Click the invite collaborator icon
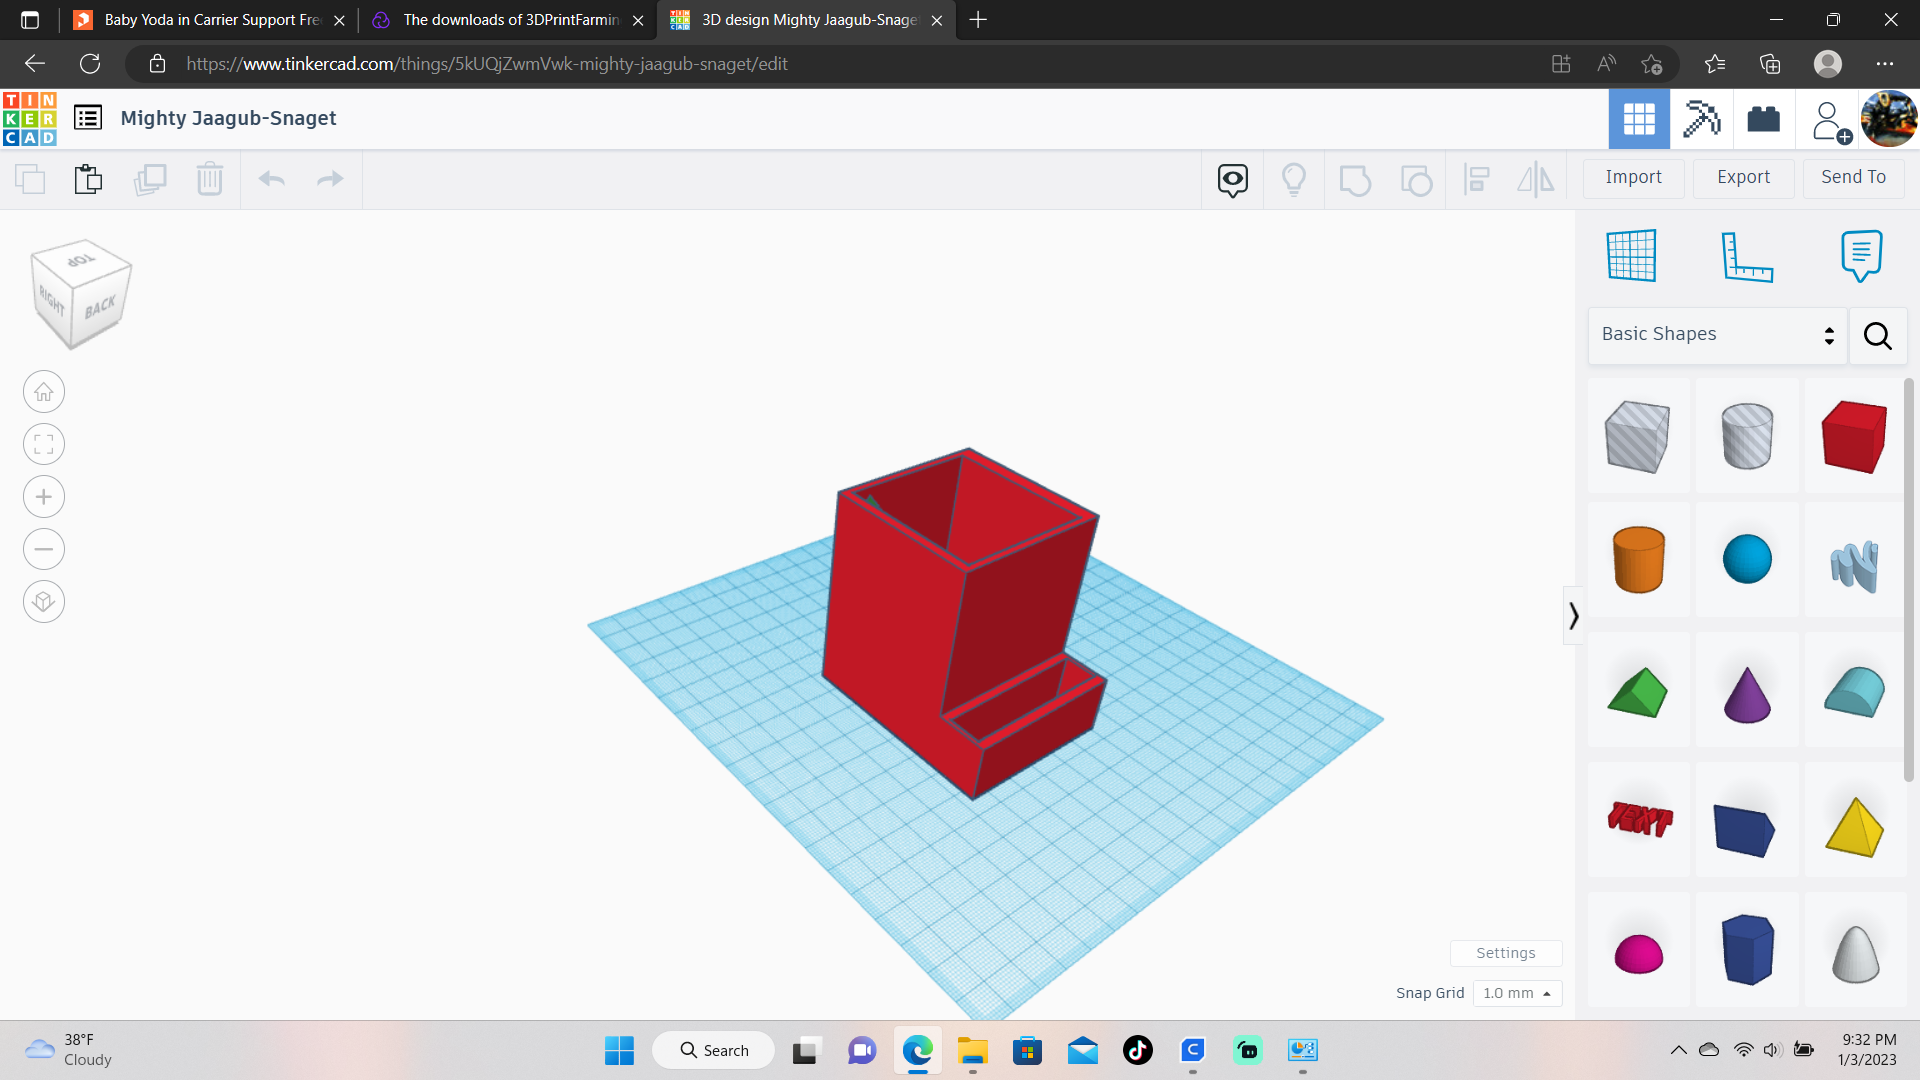 tap(1830, 121)
